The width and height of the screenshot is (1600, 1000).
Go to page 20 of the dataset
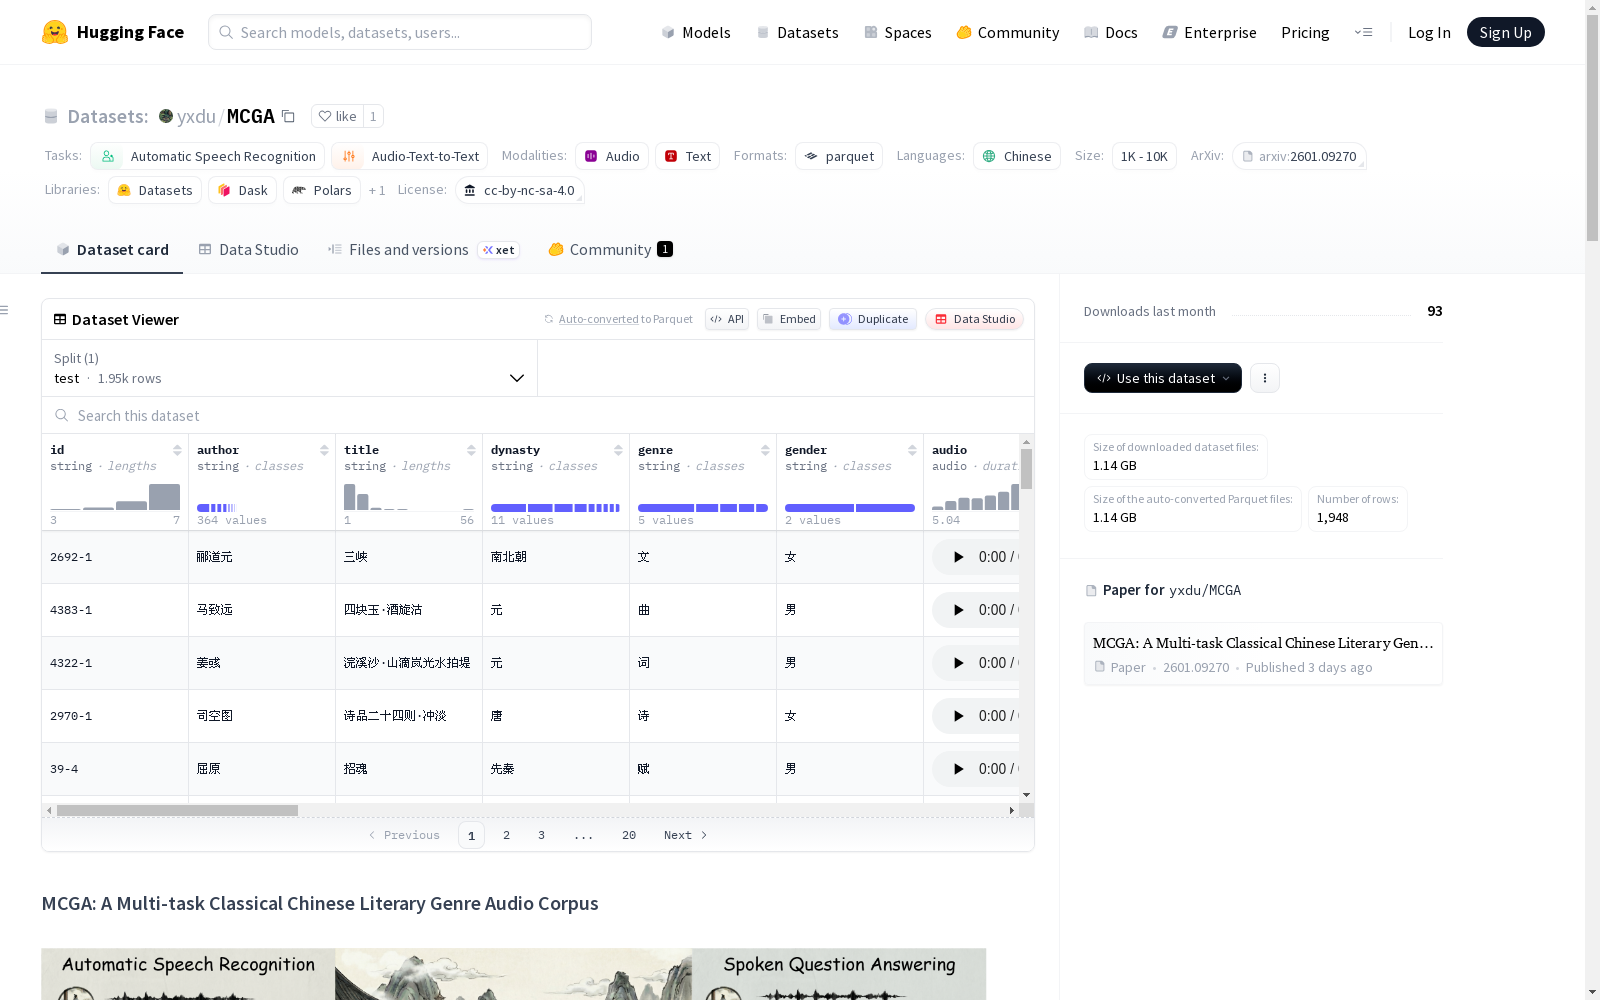coord(629,835)
